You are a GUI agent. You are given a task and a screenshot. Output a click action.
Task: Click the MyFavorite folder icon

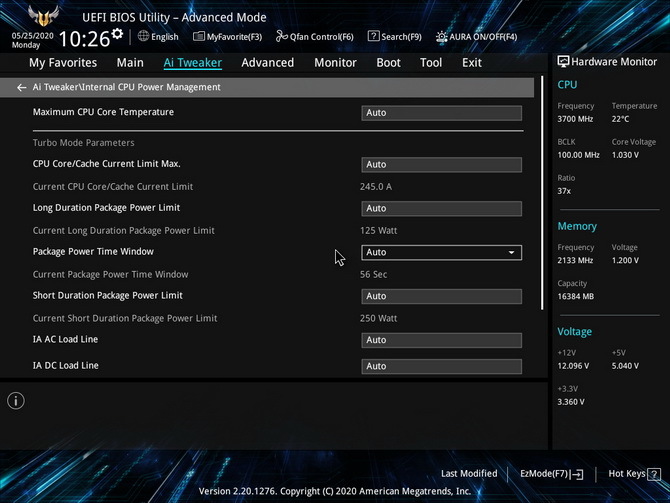(199, 36)
